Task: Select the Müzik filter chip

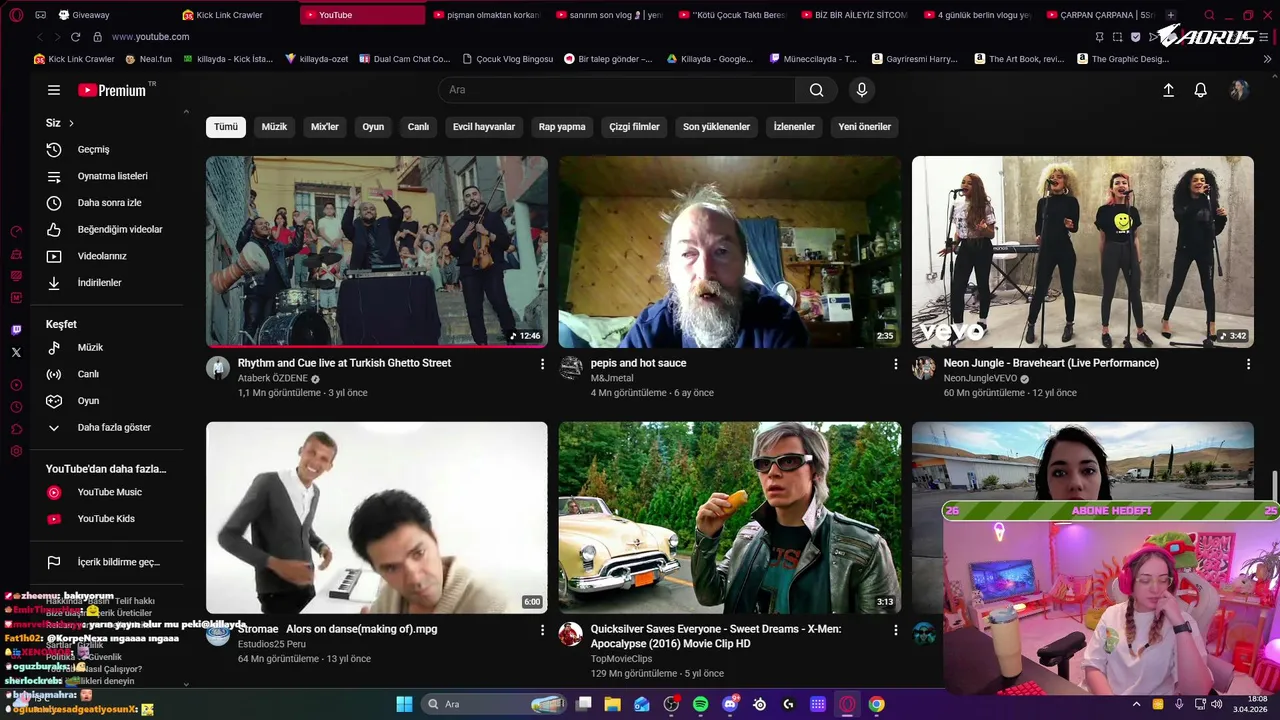Action: (x=274, y=127)
